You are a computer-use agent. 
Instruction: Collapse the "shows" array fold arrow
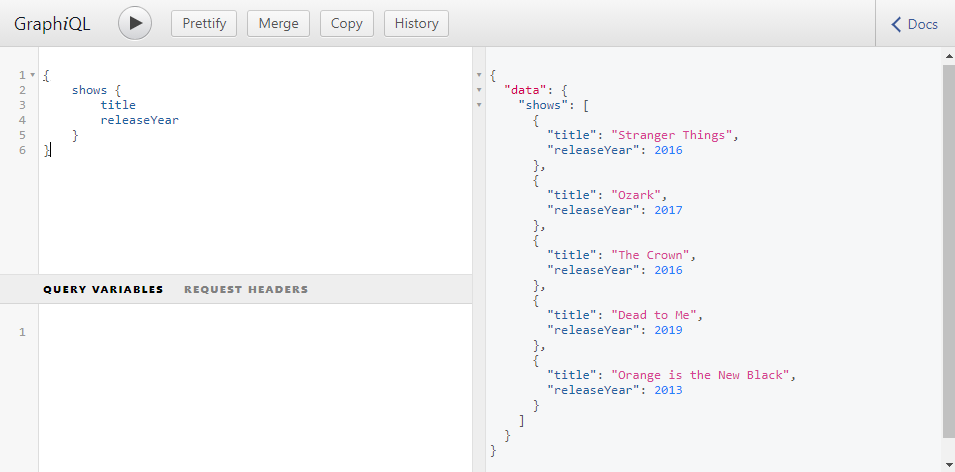pyautogui.click(x=479, y=105)
